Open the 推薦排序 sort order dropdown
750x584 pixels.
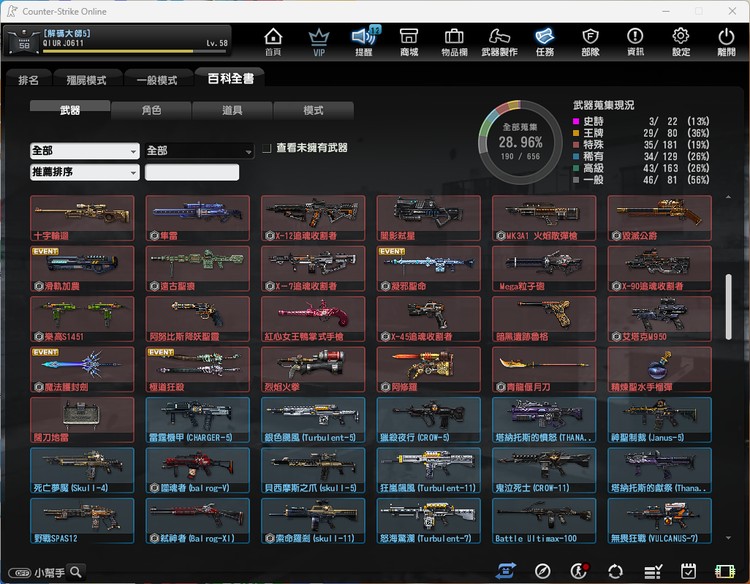85,172
